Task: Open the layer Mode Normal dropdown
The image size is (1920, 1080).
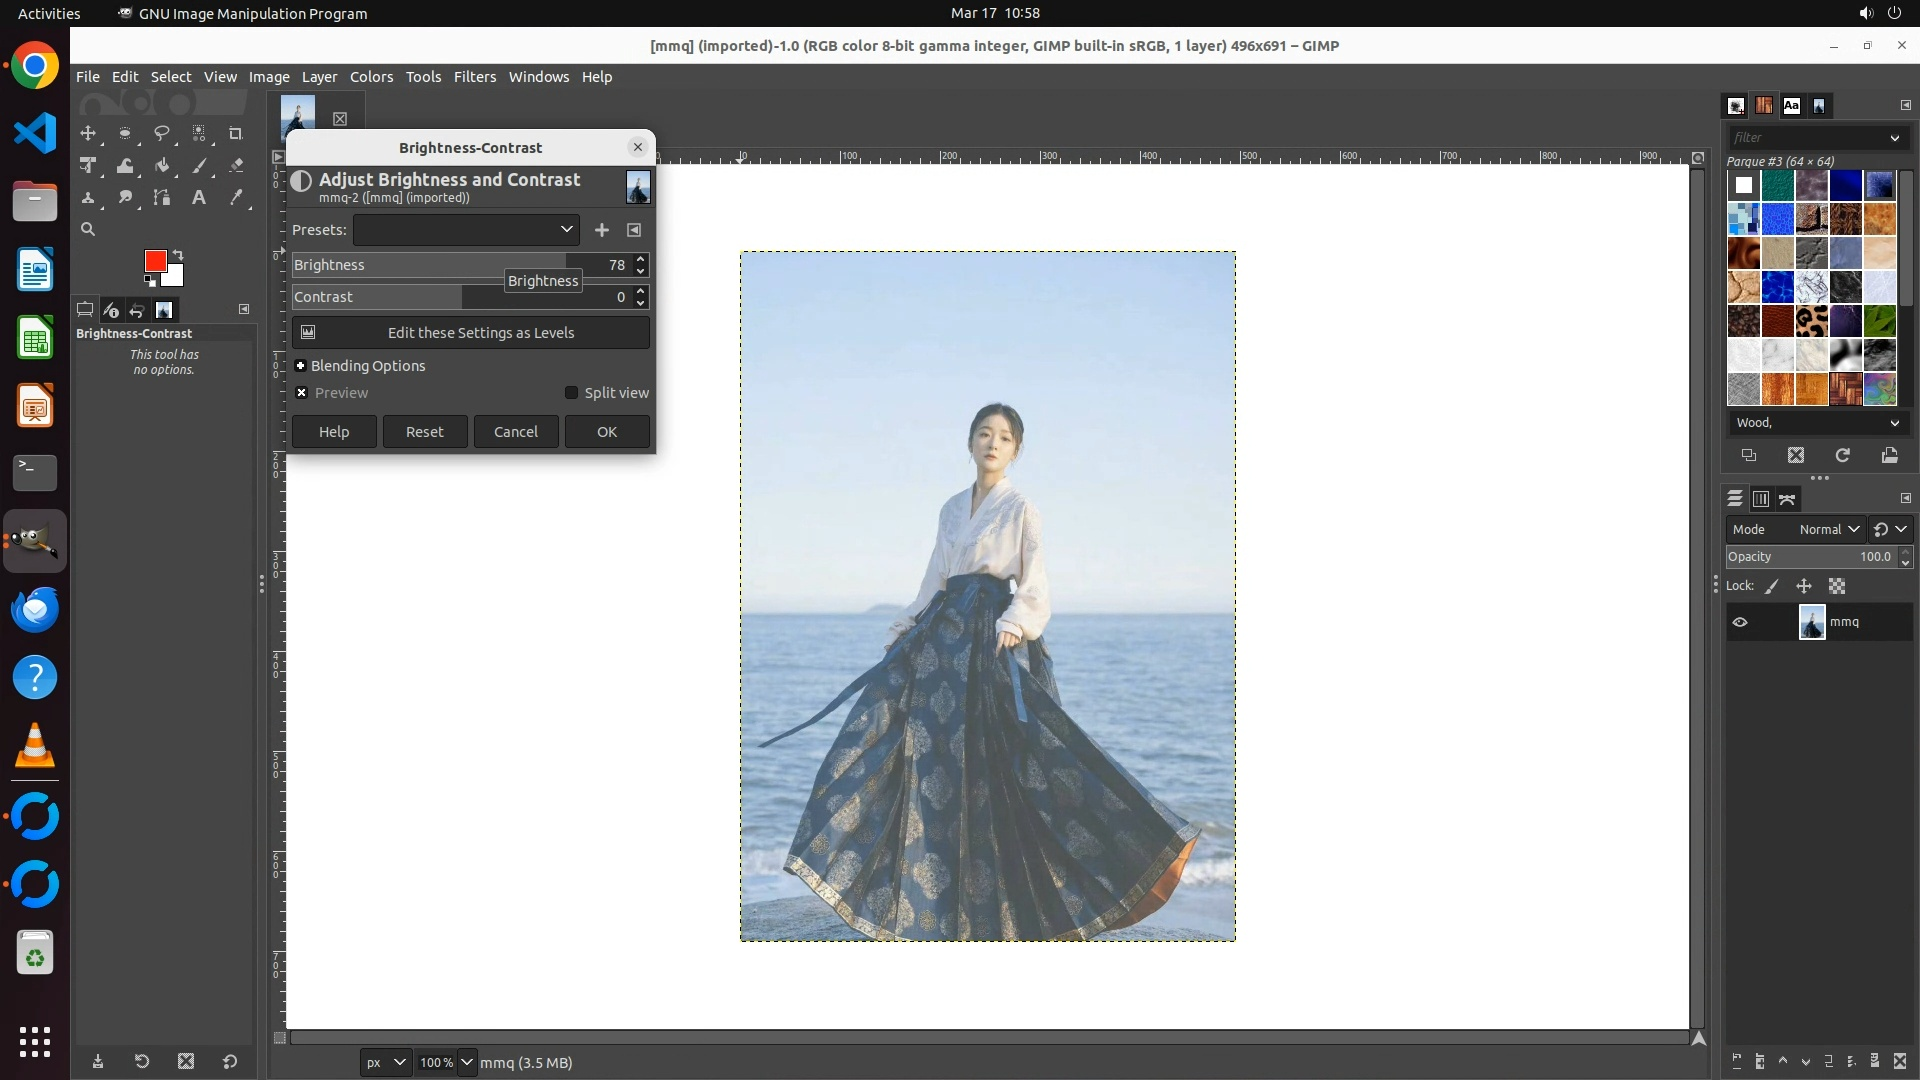Action: tap(1828, 529)
